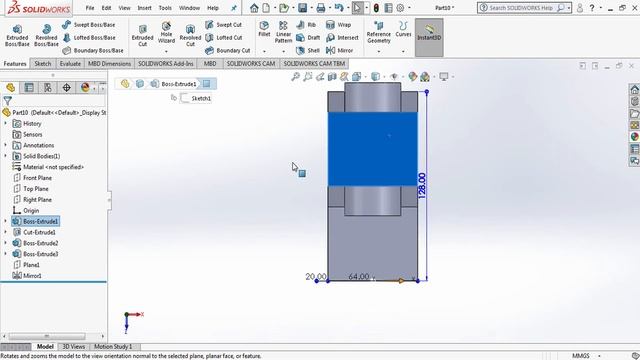The height and width of the screenshot is (360, 640).
Task: Open the Insert menu
Action: tap(144, 8)
